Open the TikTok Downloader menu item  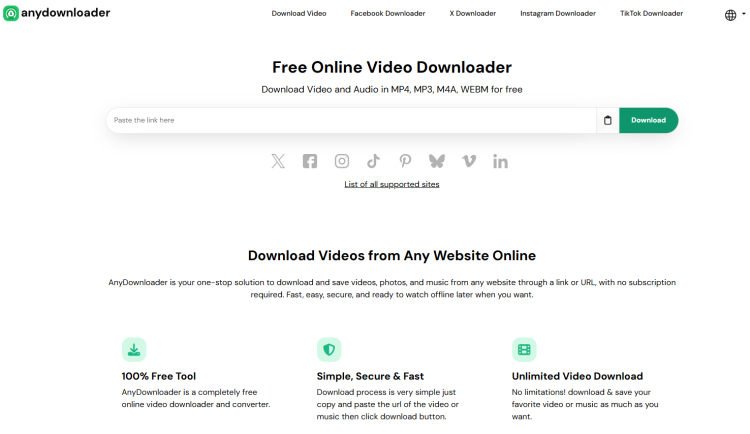[x=651, y=13]
